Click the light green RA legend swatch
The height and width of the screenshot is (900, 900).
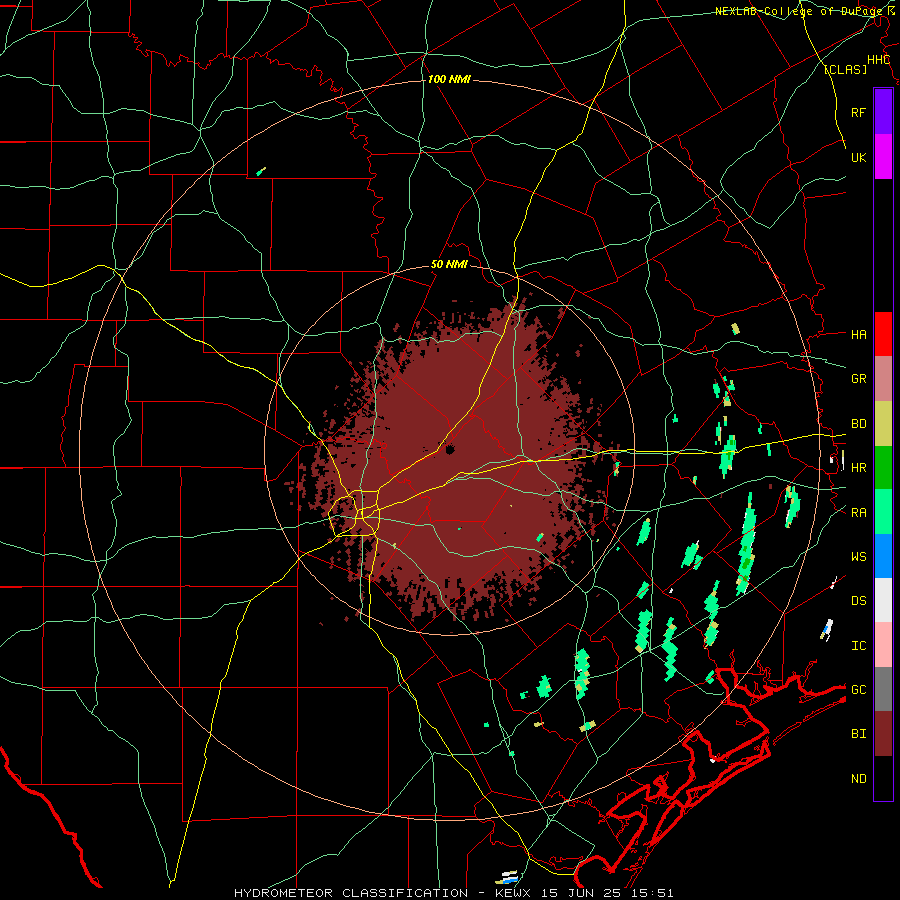tap(883, 512)
